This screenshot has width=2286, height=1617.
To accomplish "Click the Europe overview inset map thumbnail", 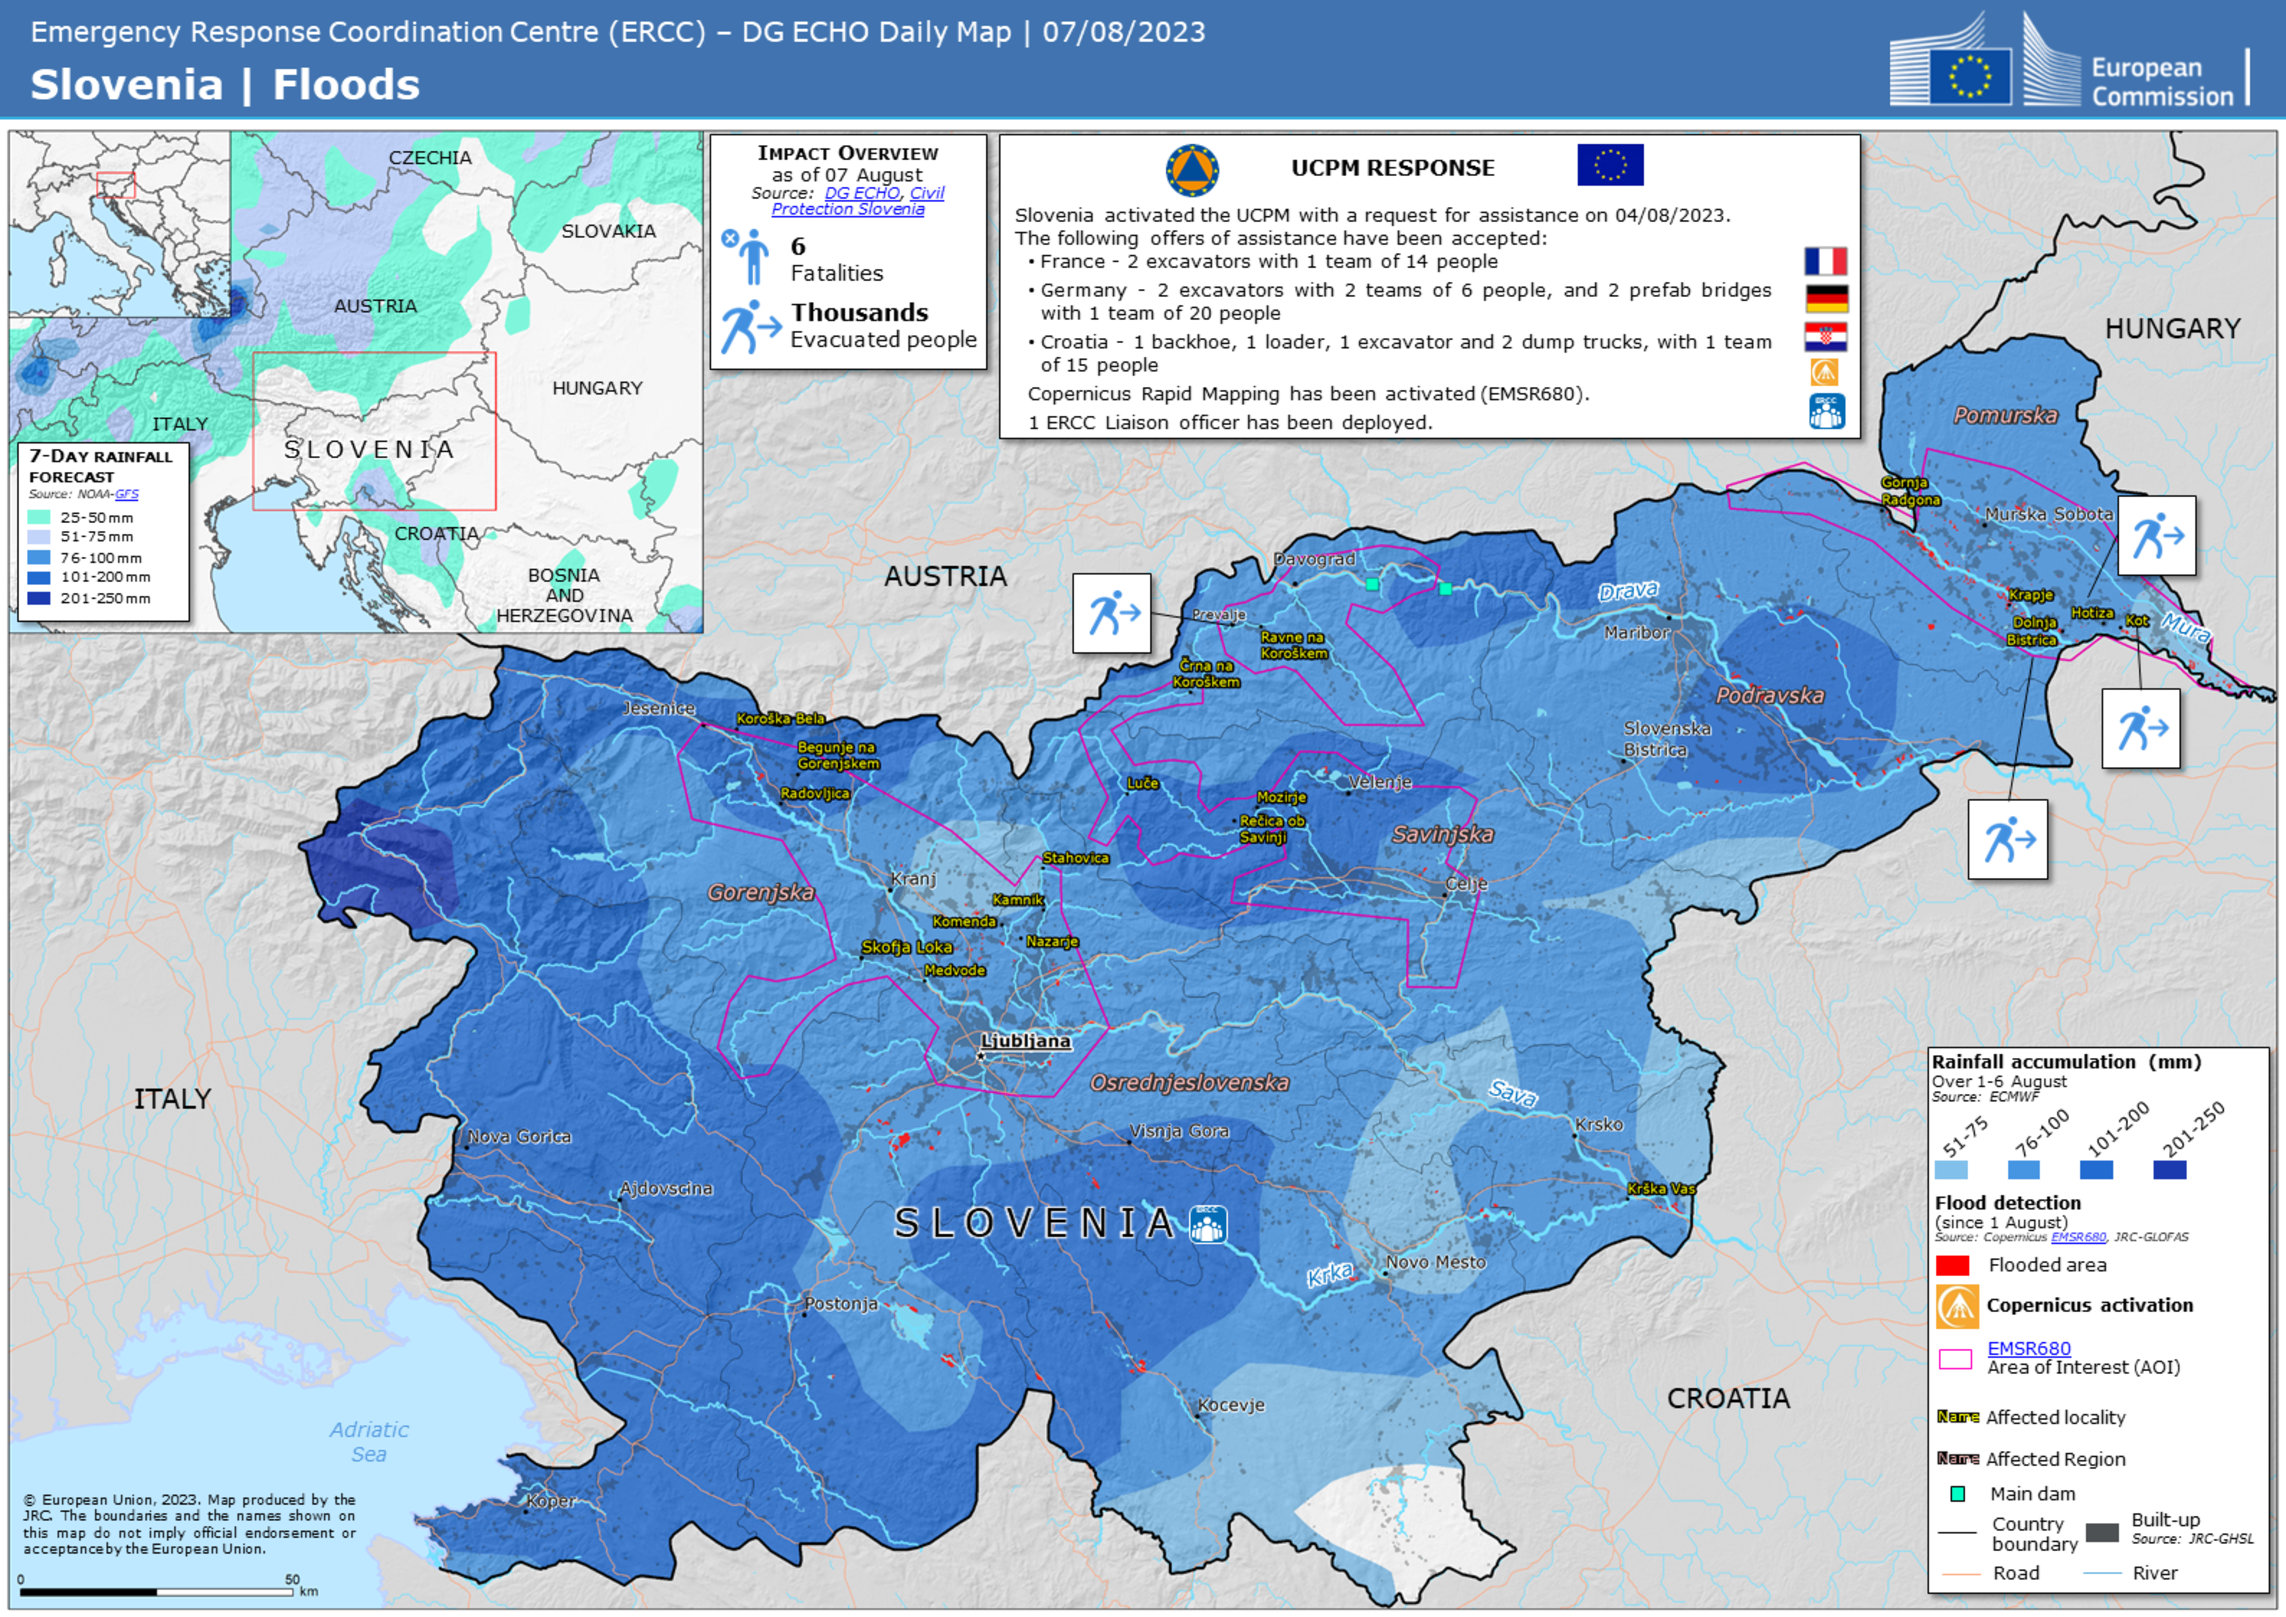I will pyautogui.click(x=120, y=224).
